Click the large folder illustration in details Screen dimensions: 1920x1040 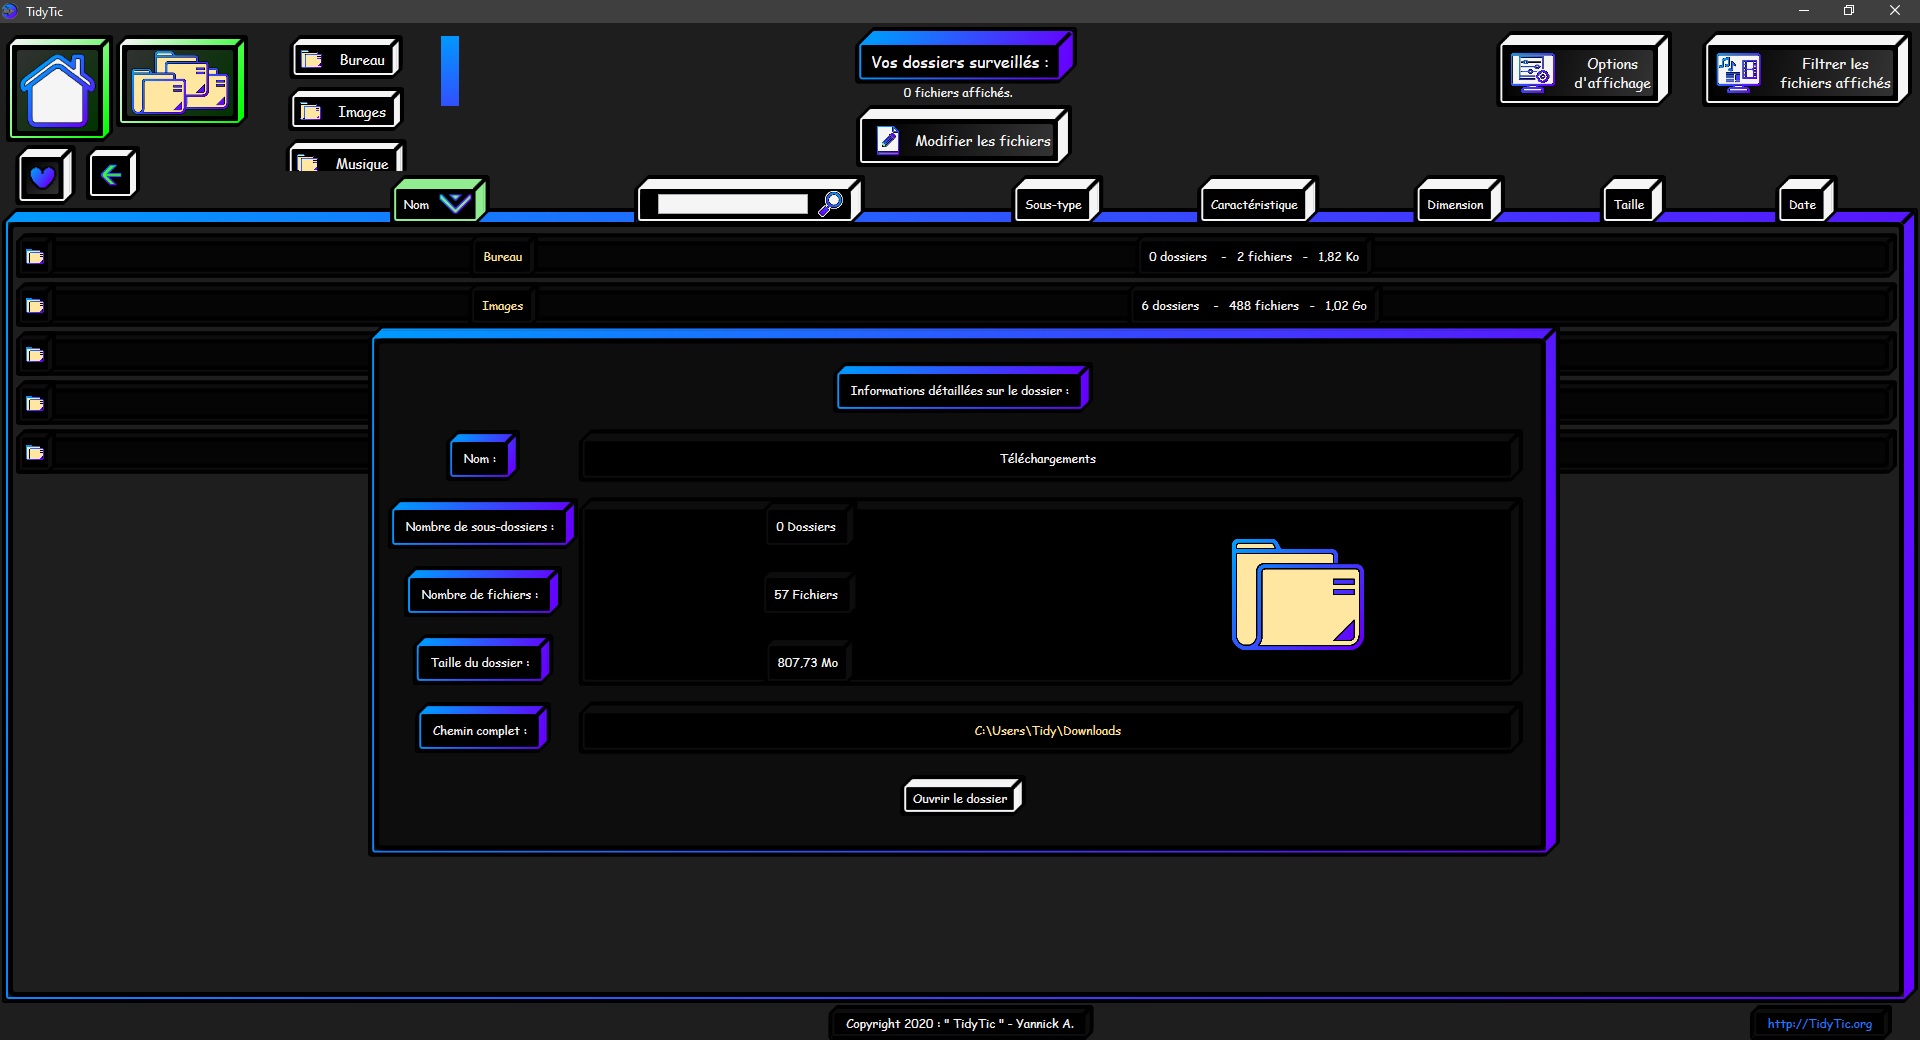(x=1297, y=595)
